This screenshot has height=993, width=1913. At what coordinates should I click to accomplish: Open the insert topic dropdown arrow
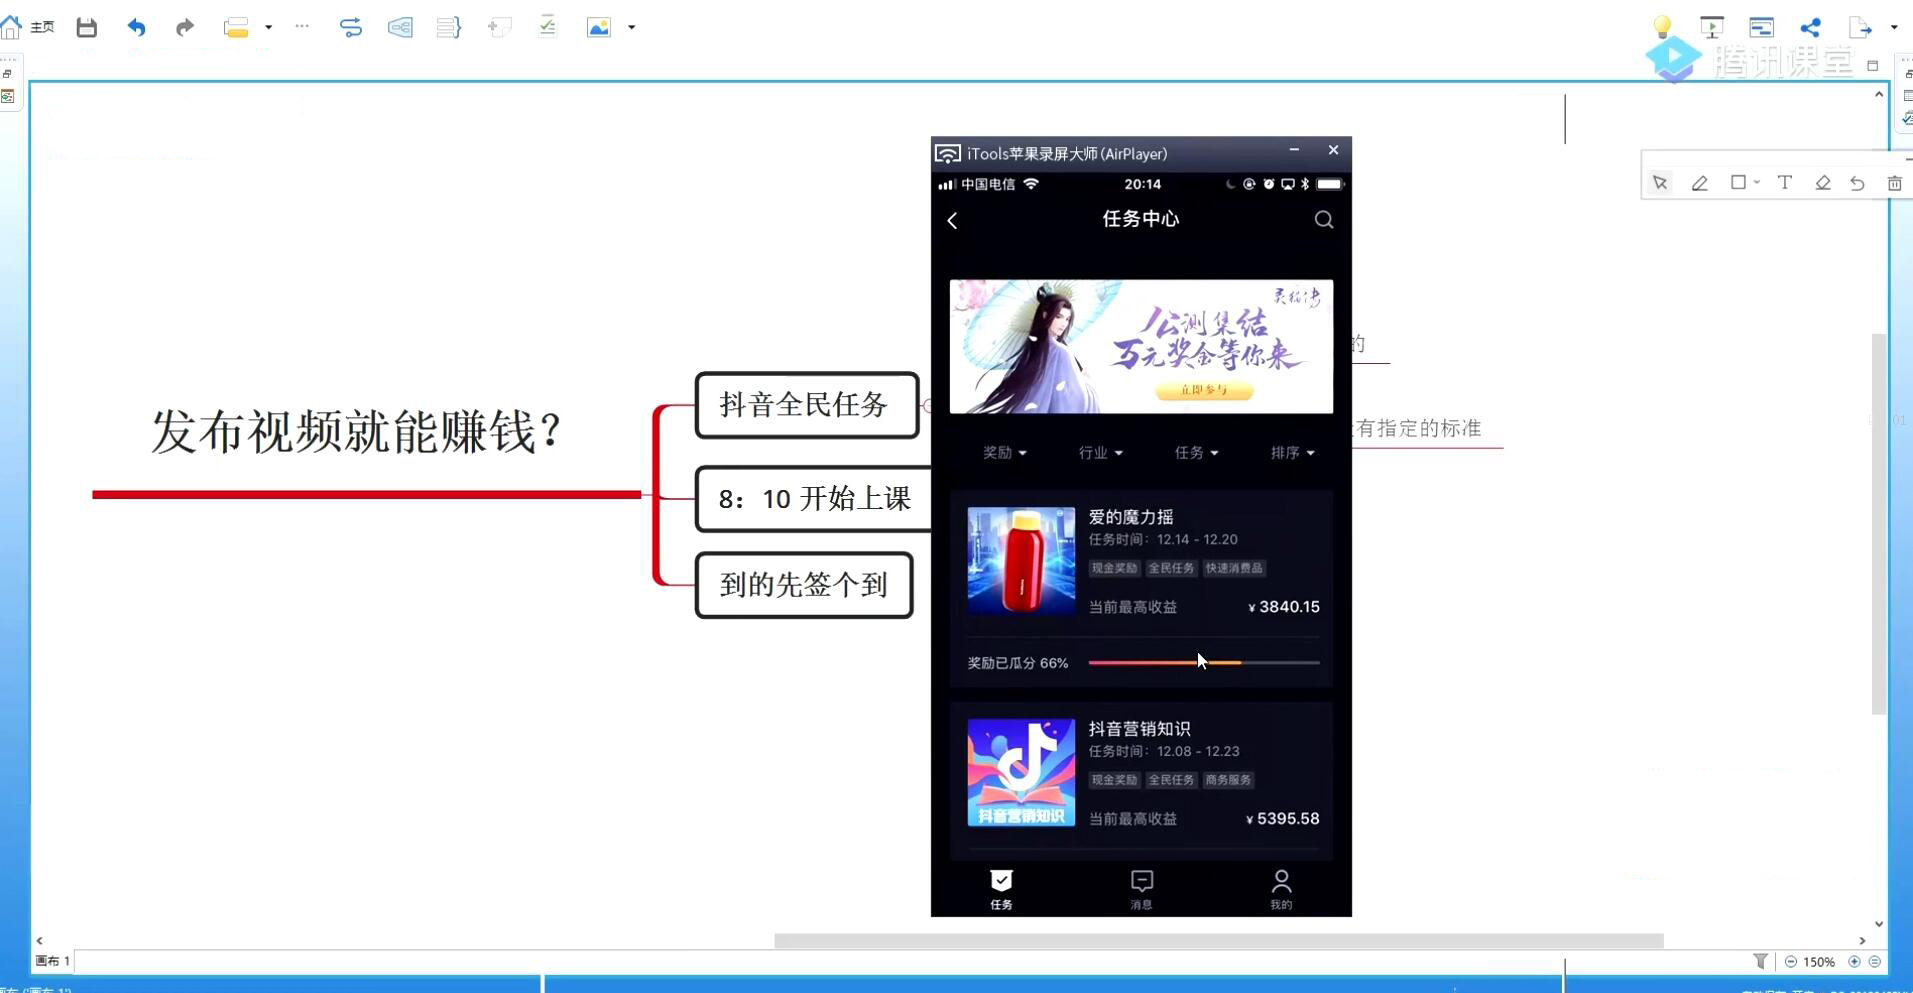[268, 28]
